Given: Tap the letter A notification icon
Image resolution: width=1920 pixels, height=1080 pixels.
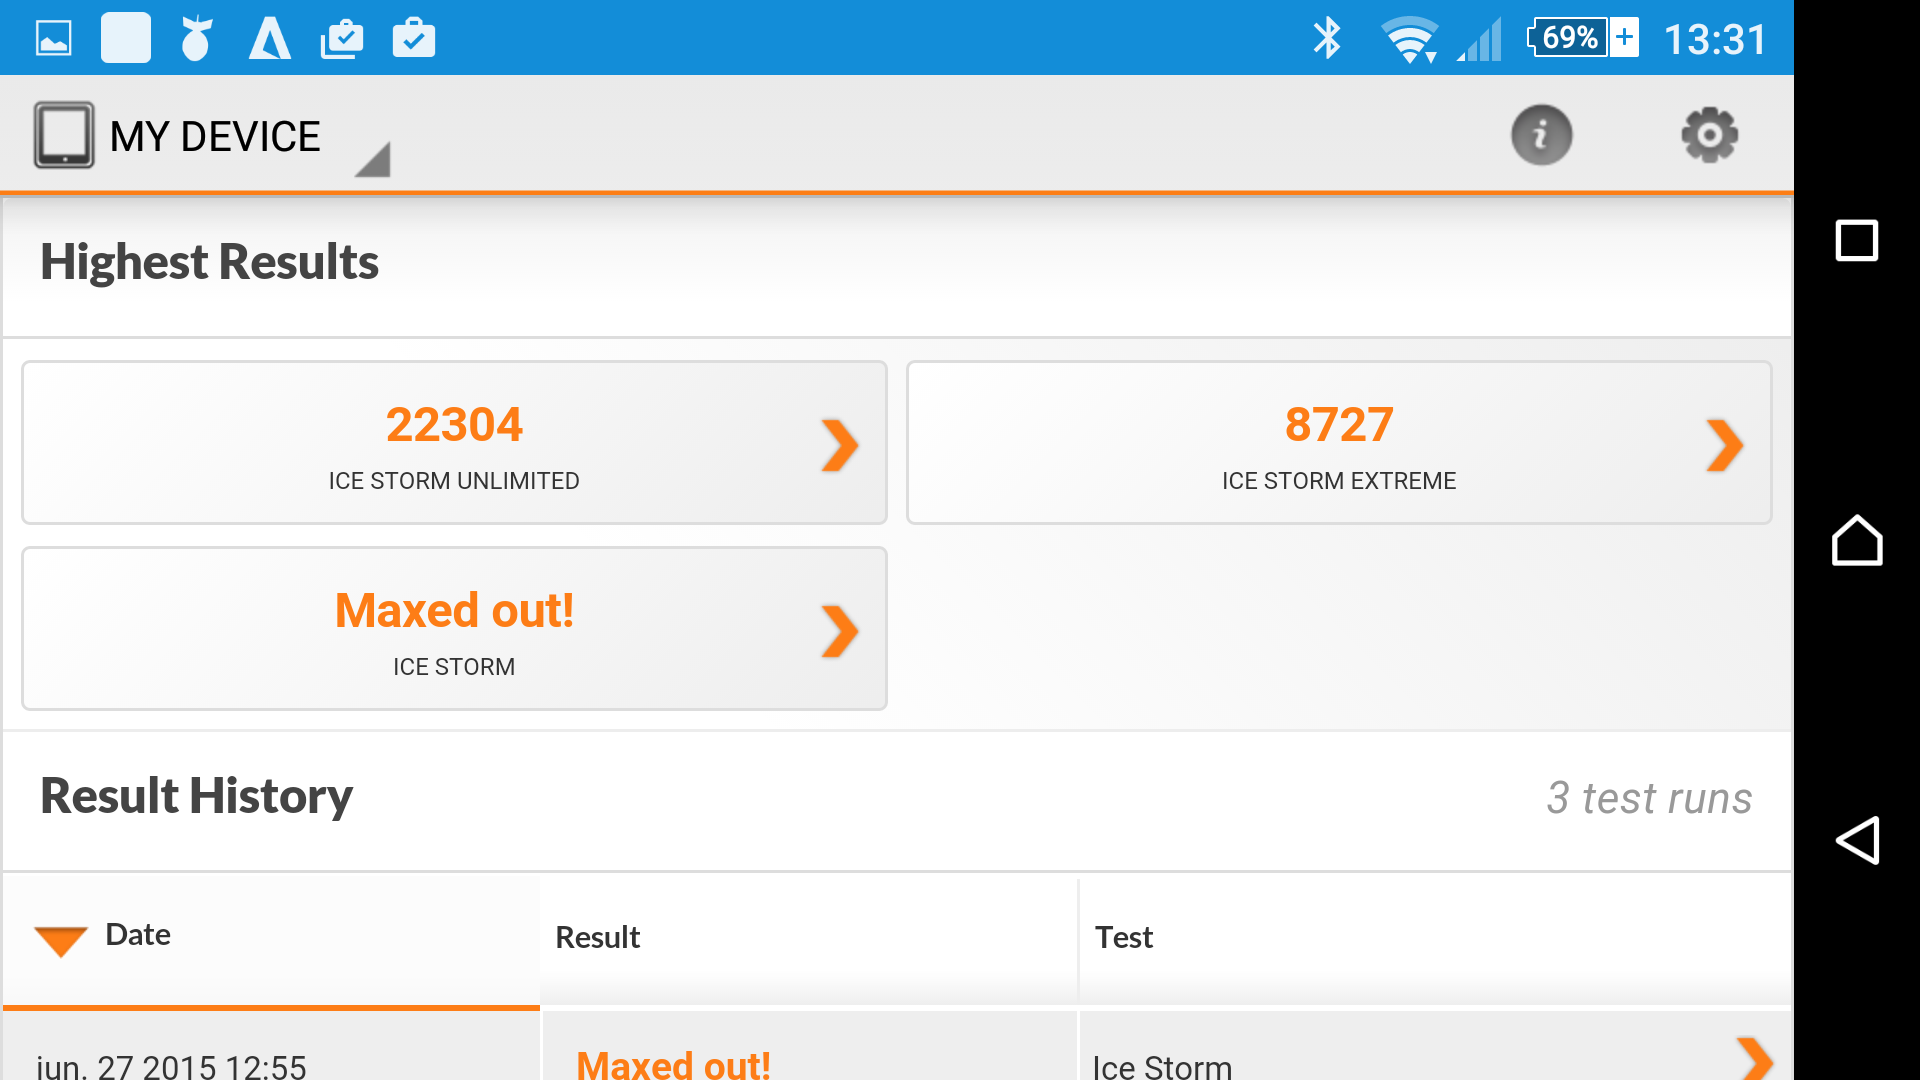Looking at the screenshot, I should click(270, 39).
